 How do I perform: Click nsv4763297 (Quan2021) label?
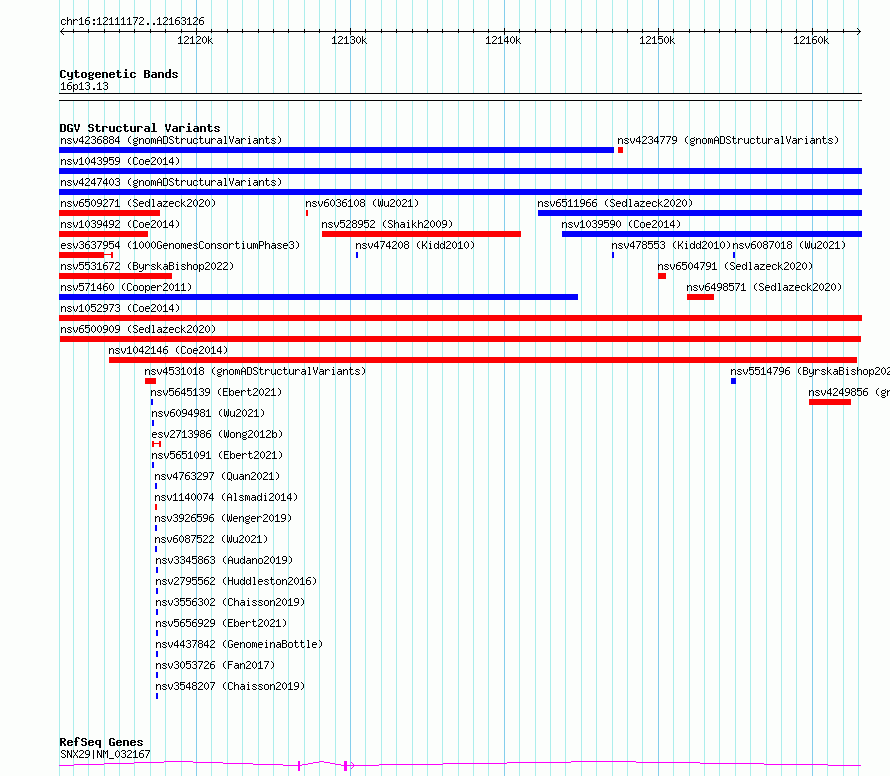(x=217, y=476)
